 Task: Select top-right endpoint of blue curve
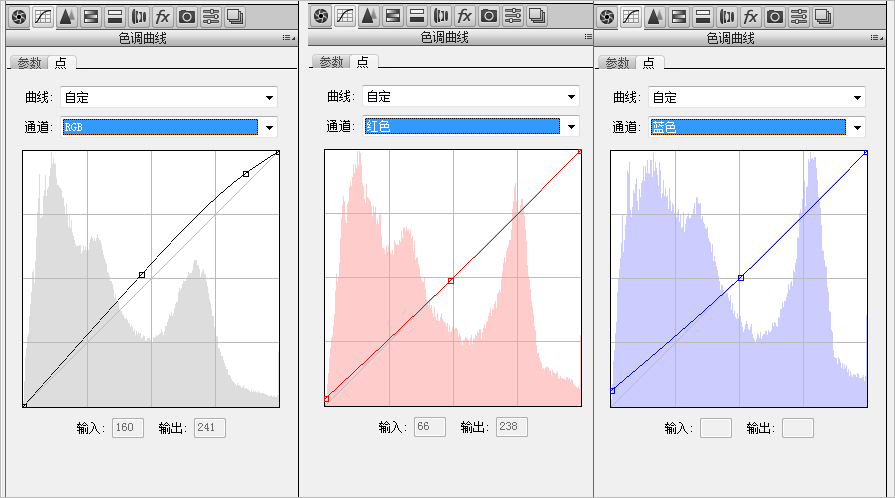865,152
